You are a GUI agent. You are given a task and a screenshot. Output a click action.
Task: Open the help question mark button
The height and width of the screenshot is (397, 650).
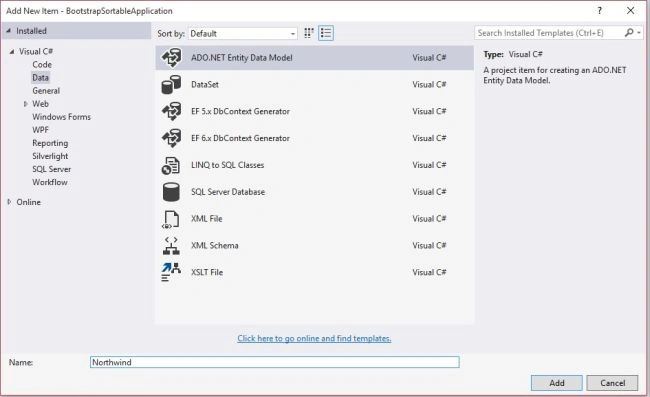(599, 11)
